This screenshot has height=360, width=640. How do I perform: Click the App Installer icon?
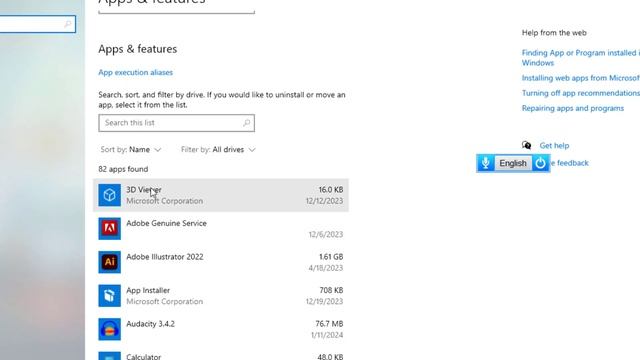(x=109, y=296)
